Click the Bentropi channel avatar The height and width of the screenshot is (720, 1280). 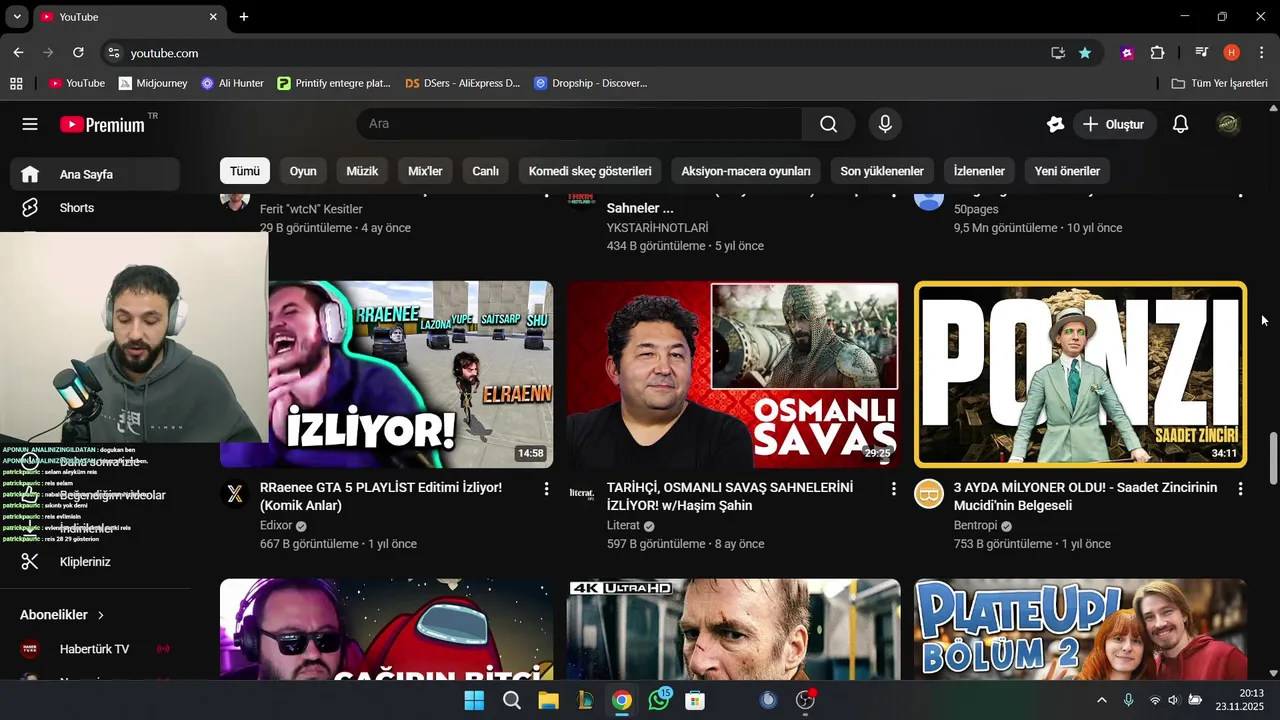pyautogui.click(x=929, y=494)
